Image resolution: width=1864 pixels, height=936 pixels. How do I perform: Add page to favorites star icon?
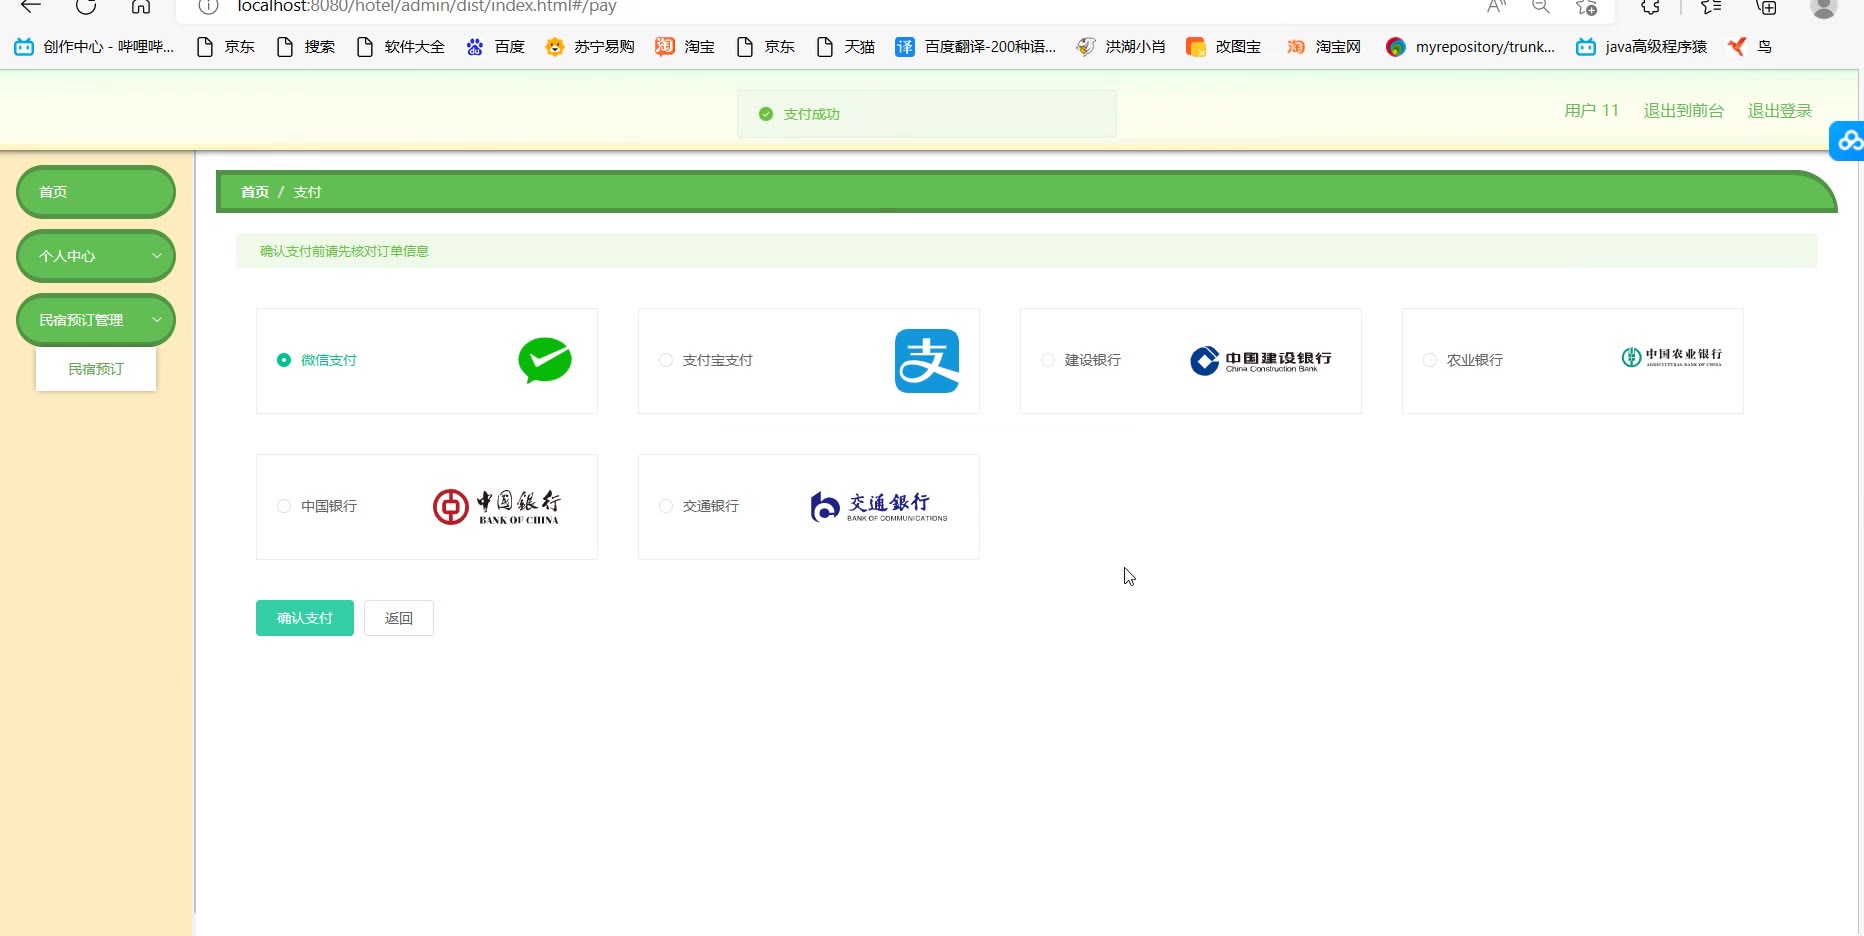(x=1586, y=7)
